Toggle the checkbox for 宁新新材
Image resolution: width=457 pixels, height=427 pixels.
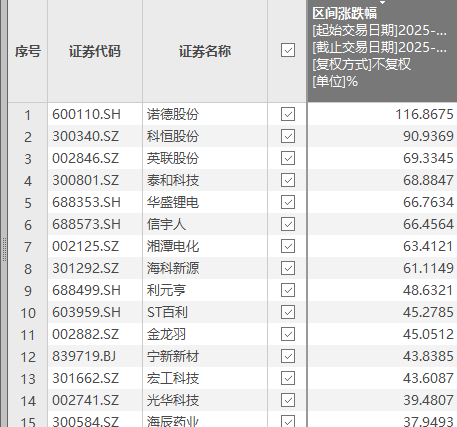coord(288,356)
